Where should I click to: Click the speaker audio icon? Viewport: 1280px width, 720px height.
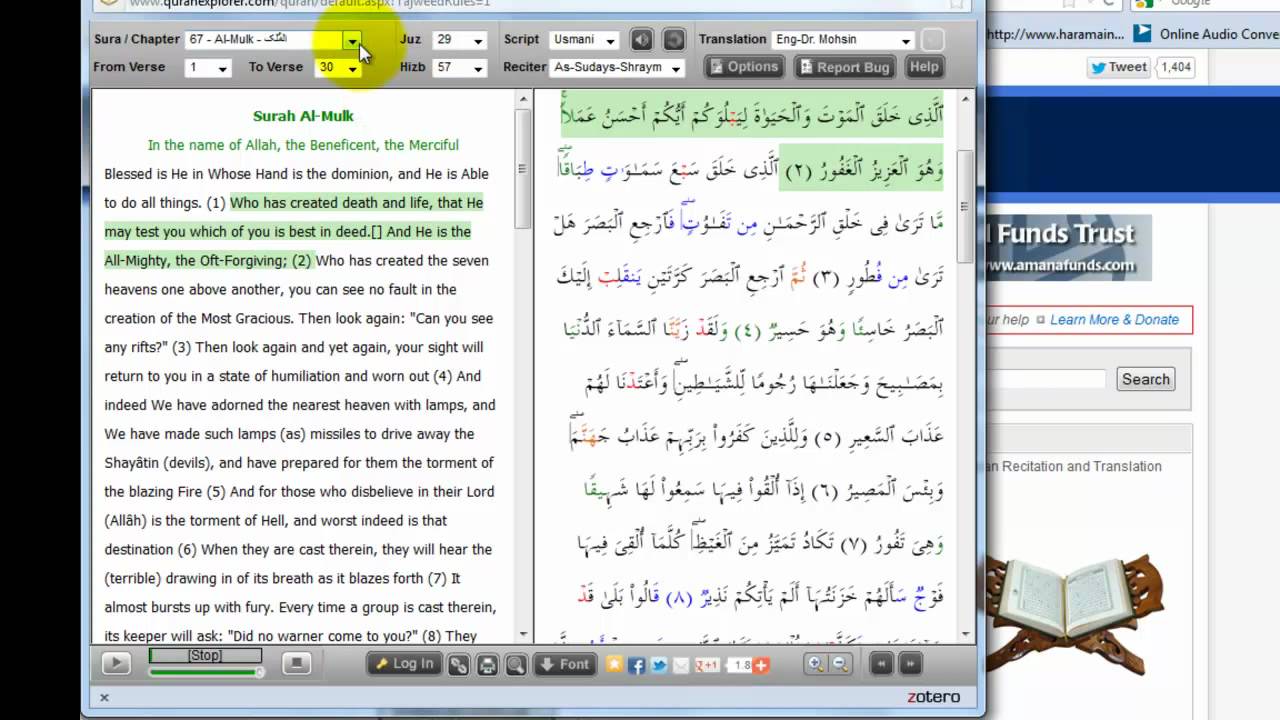642,40
